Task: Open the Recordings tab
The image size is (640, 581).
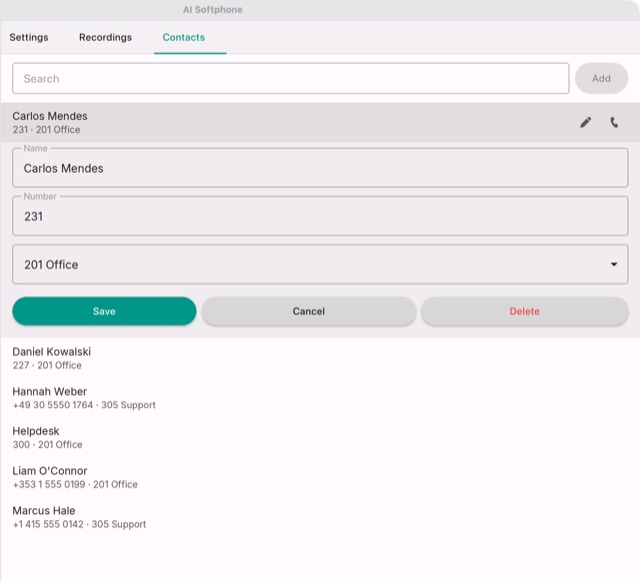Action: 105,37
